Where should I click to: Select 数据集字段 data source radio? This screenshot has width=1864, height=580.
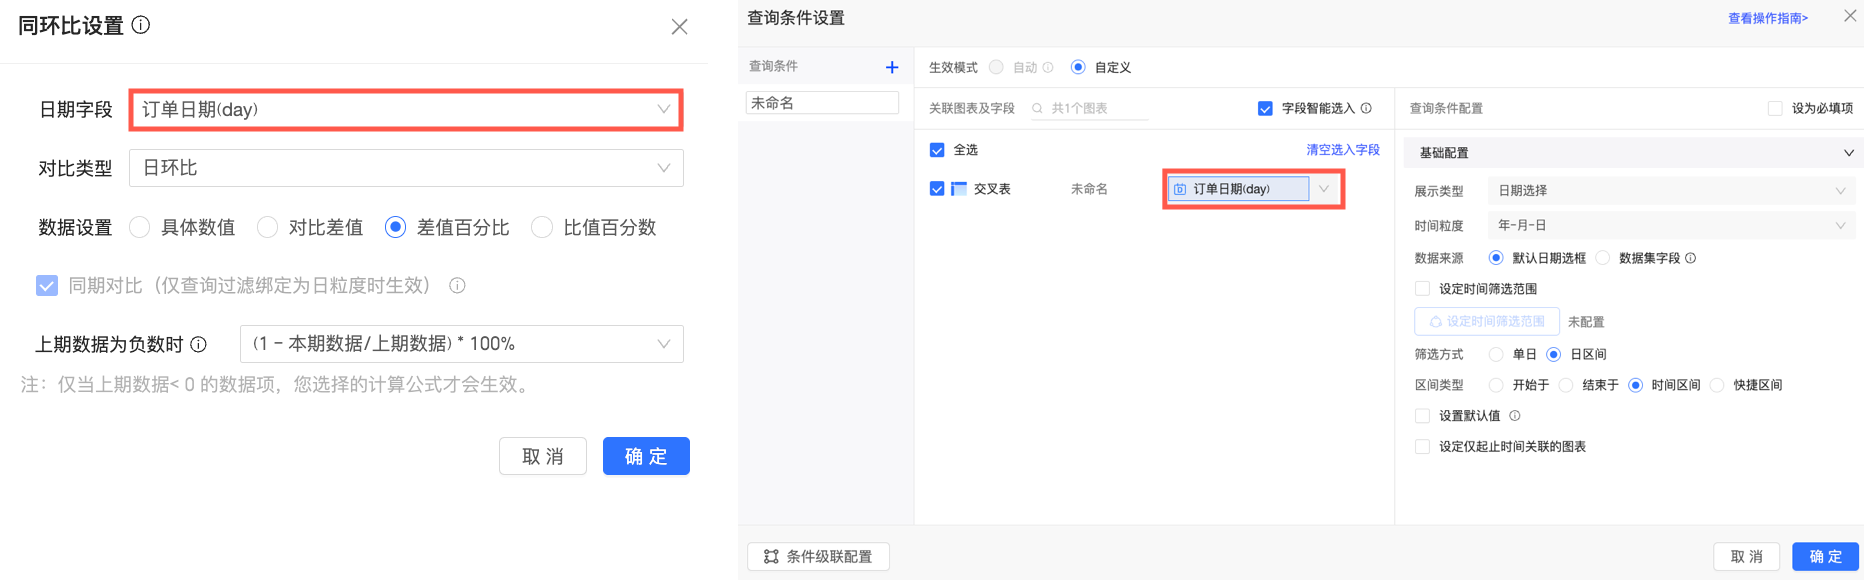(1603, 258)
